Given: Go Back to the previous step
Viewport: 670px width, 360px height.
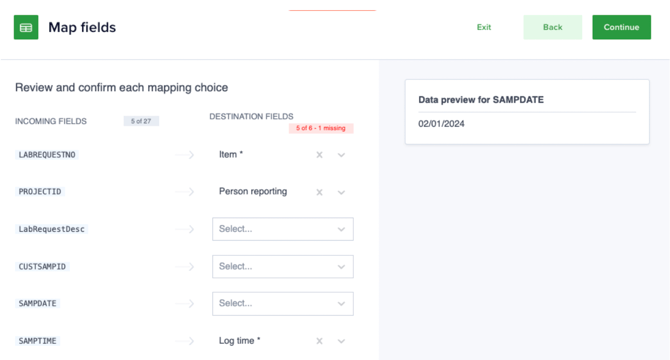Looking at the screenshot, I should pyautogui.click(x=552, y=27).
